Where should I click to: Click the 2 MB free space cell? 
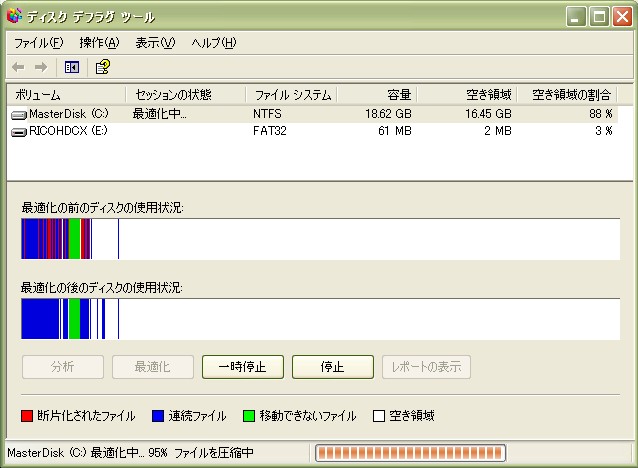498,131
